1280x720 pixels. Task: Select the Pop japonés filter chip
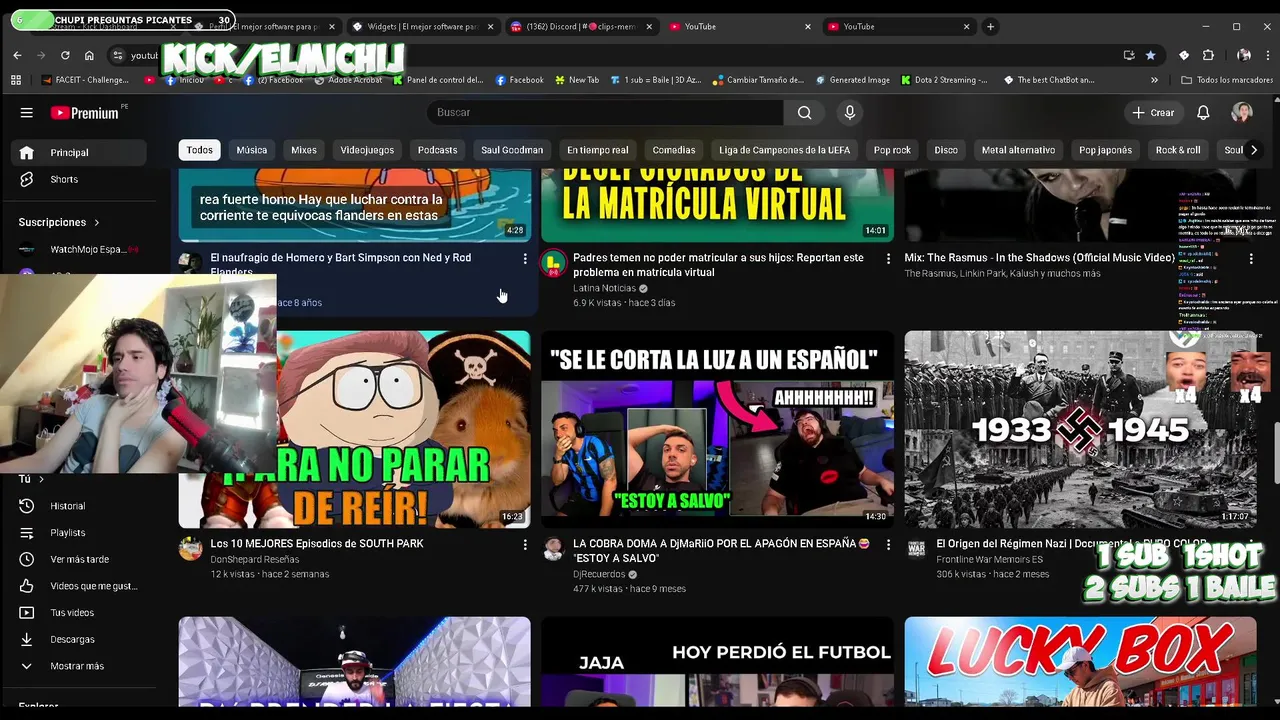pos(1105,150)
